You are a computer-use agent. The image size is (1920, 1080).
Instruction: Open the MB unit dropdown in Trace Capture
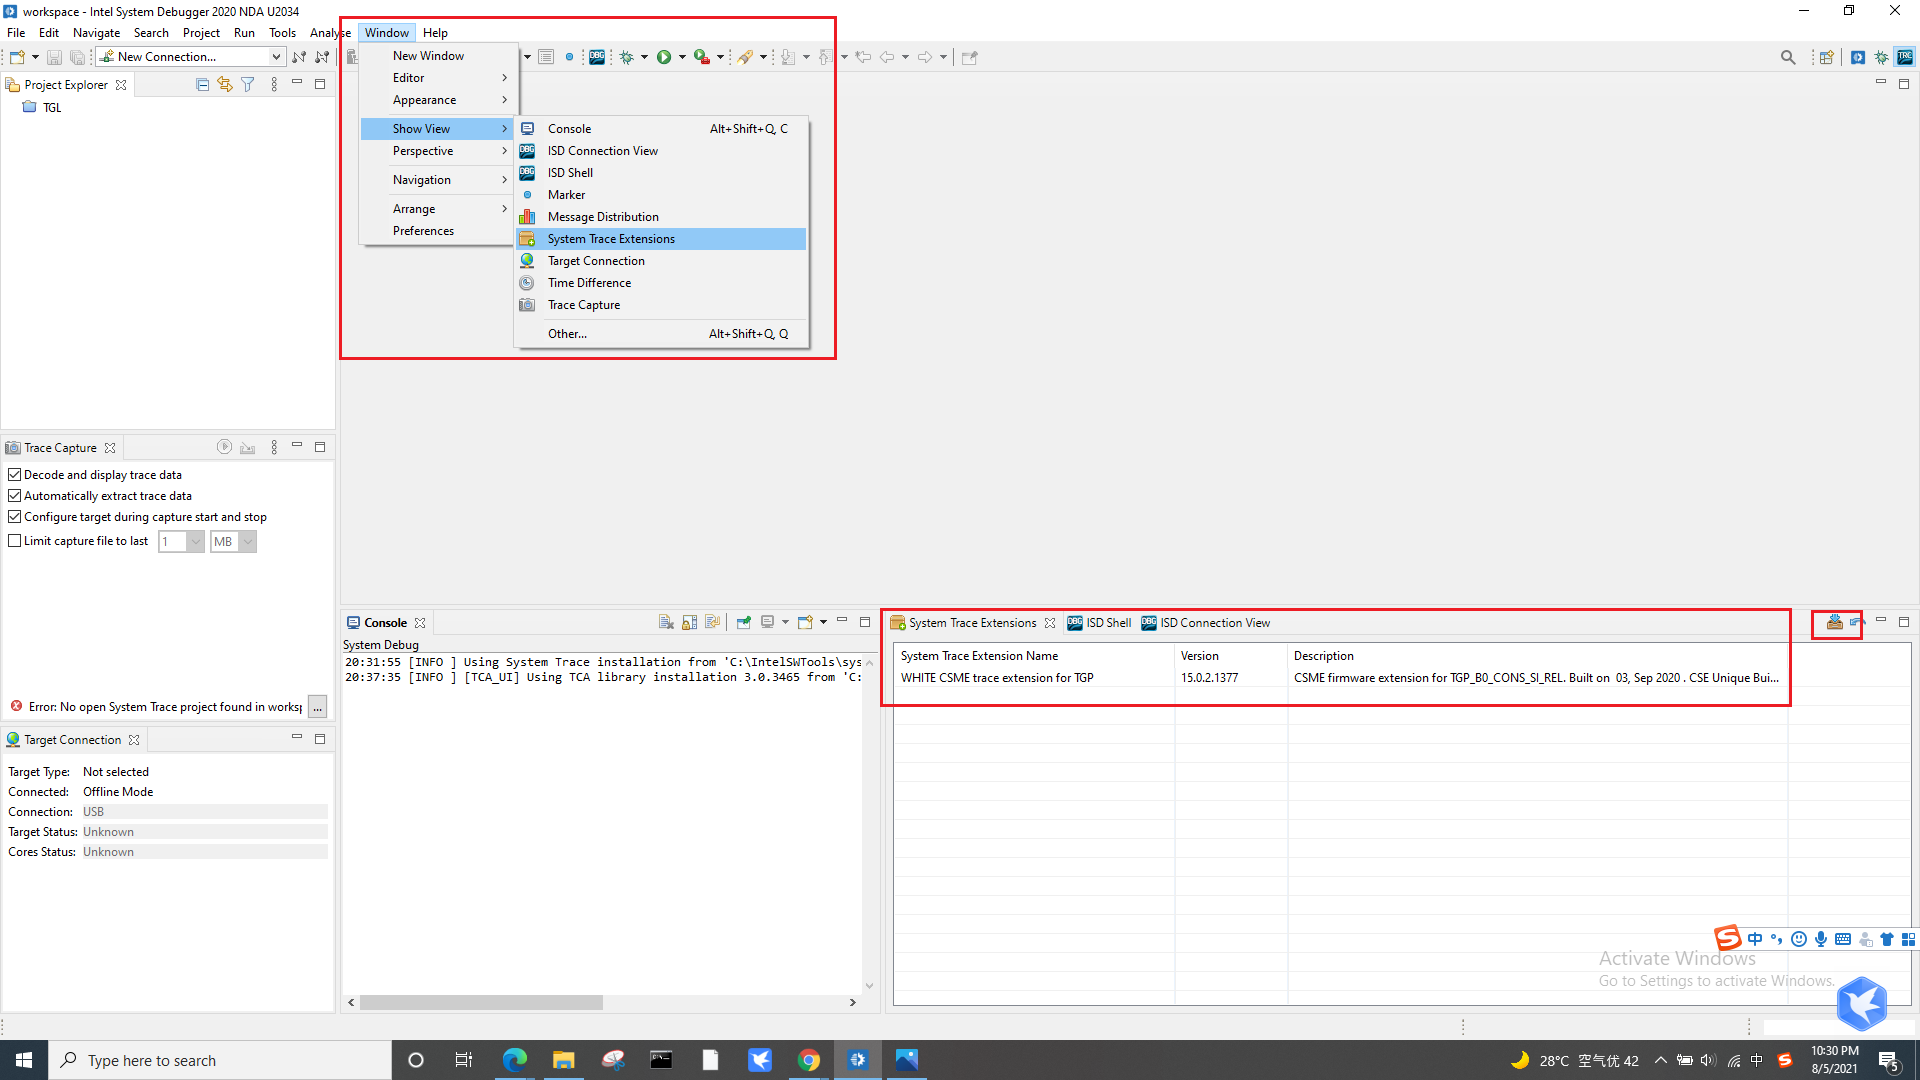tap(245, 541)
